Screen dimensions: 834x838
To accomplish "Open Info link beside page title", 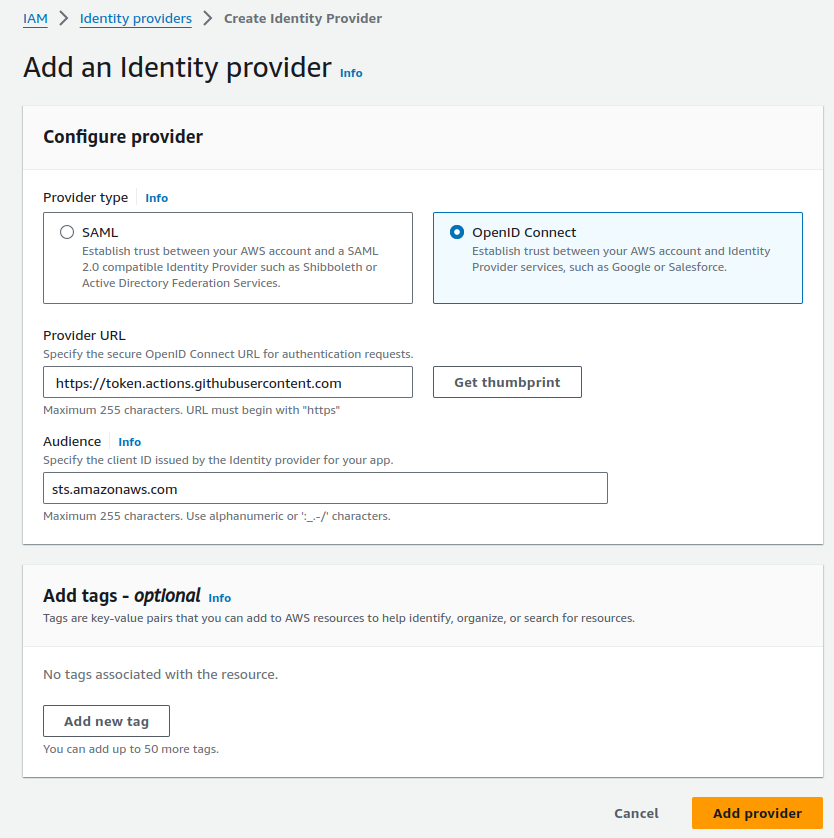I will (x=351, y=73).
